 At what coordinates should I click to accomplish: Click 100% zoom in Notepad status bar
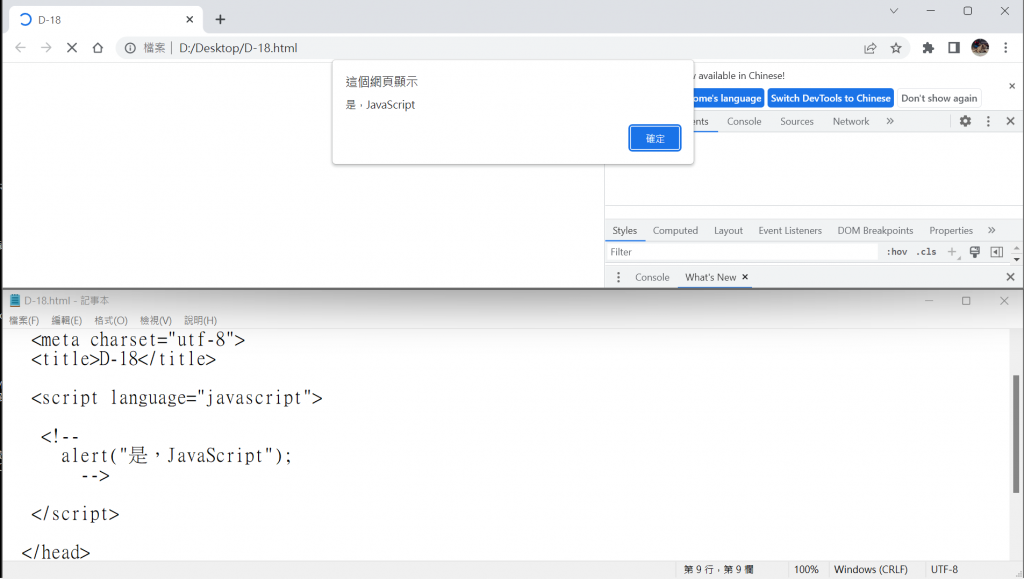(x=806, y=569)
